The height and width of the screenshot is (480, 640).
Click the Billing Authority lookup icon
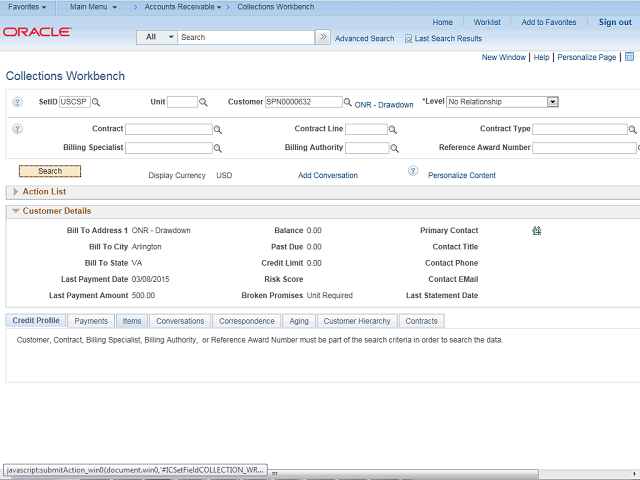393,148
